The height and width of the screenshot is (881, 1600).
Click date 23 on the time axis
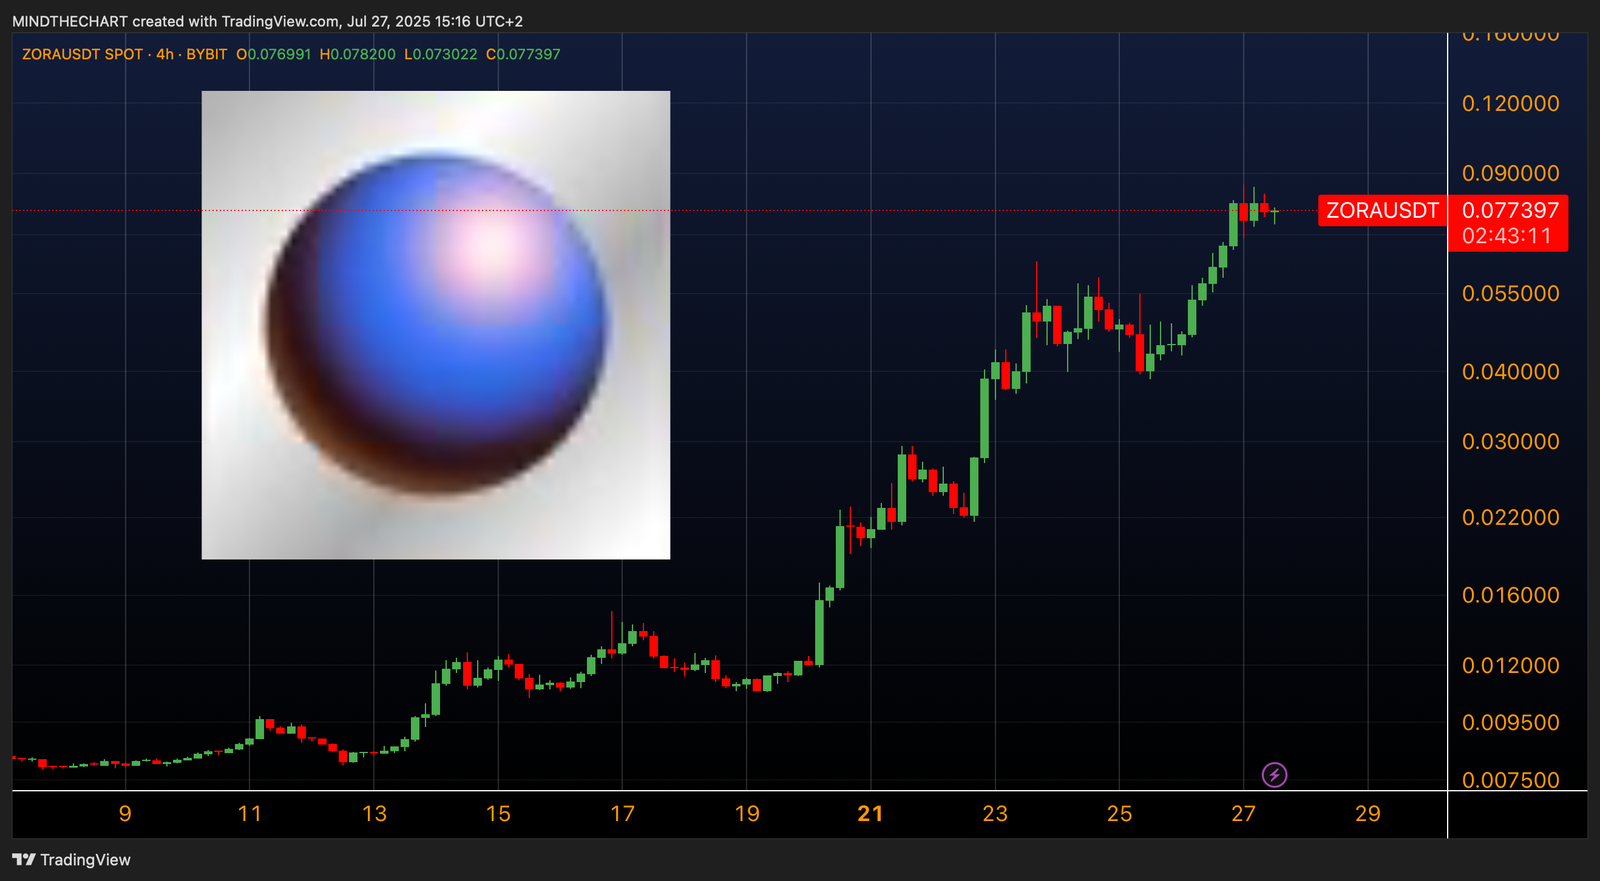[995, 814]
